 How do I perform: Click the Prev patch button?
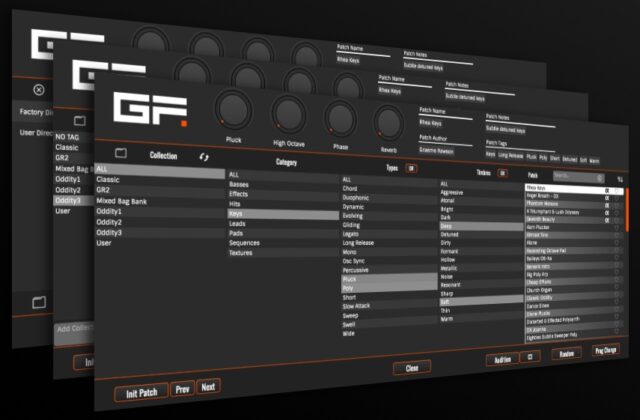pos(182,389)
